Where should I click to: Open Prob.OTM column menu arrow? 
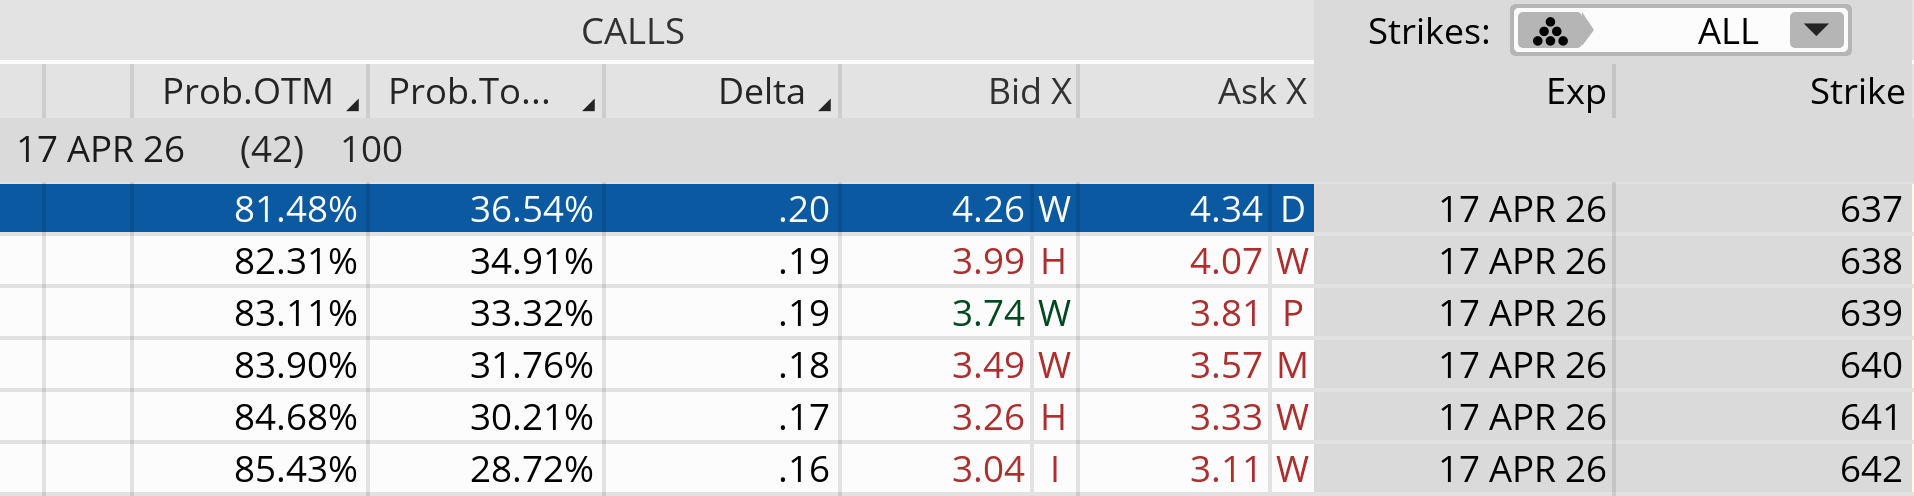pos(353,105)
